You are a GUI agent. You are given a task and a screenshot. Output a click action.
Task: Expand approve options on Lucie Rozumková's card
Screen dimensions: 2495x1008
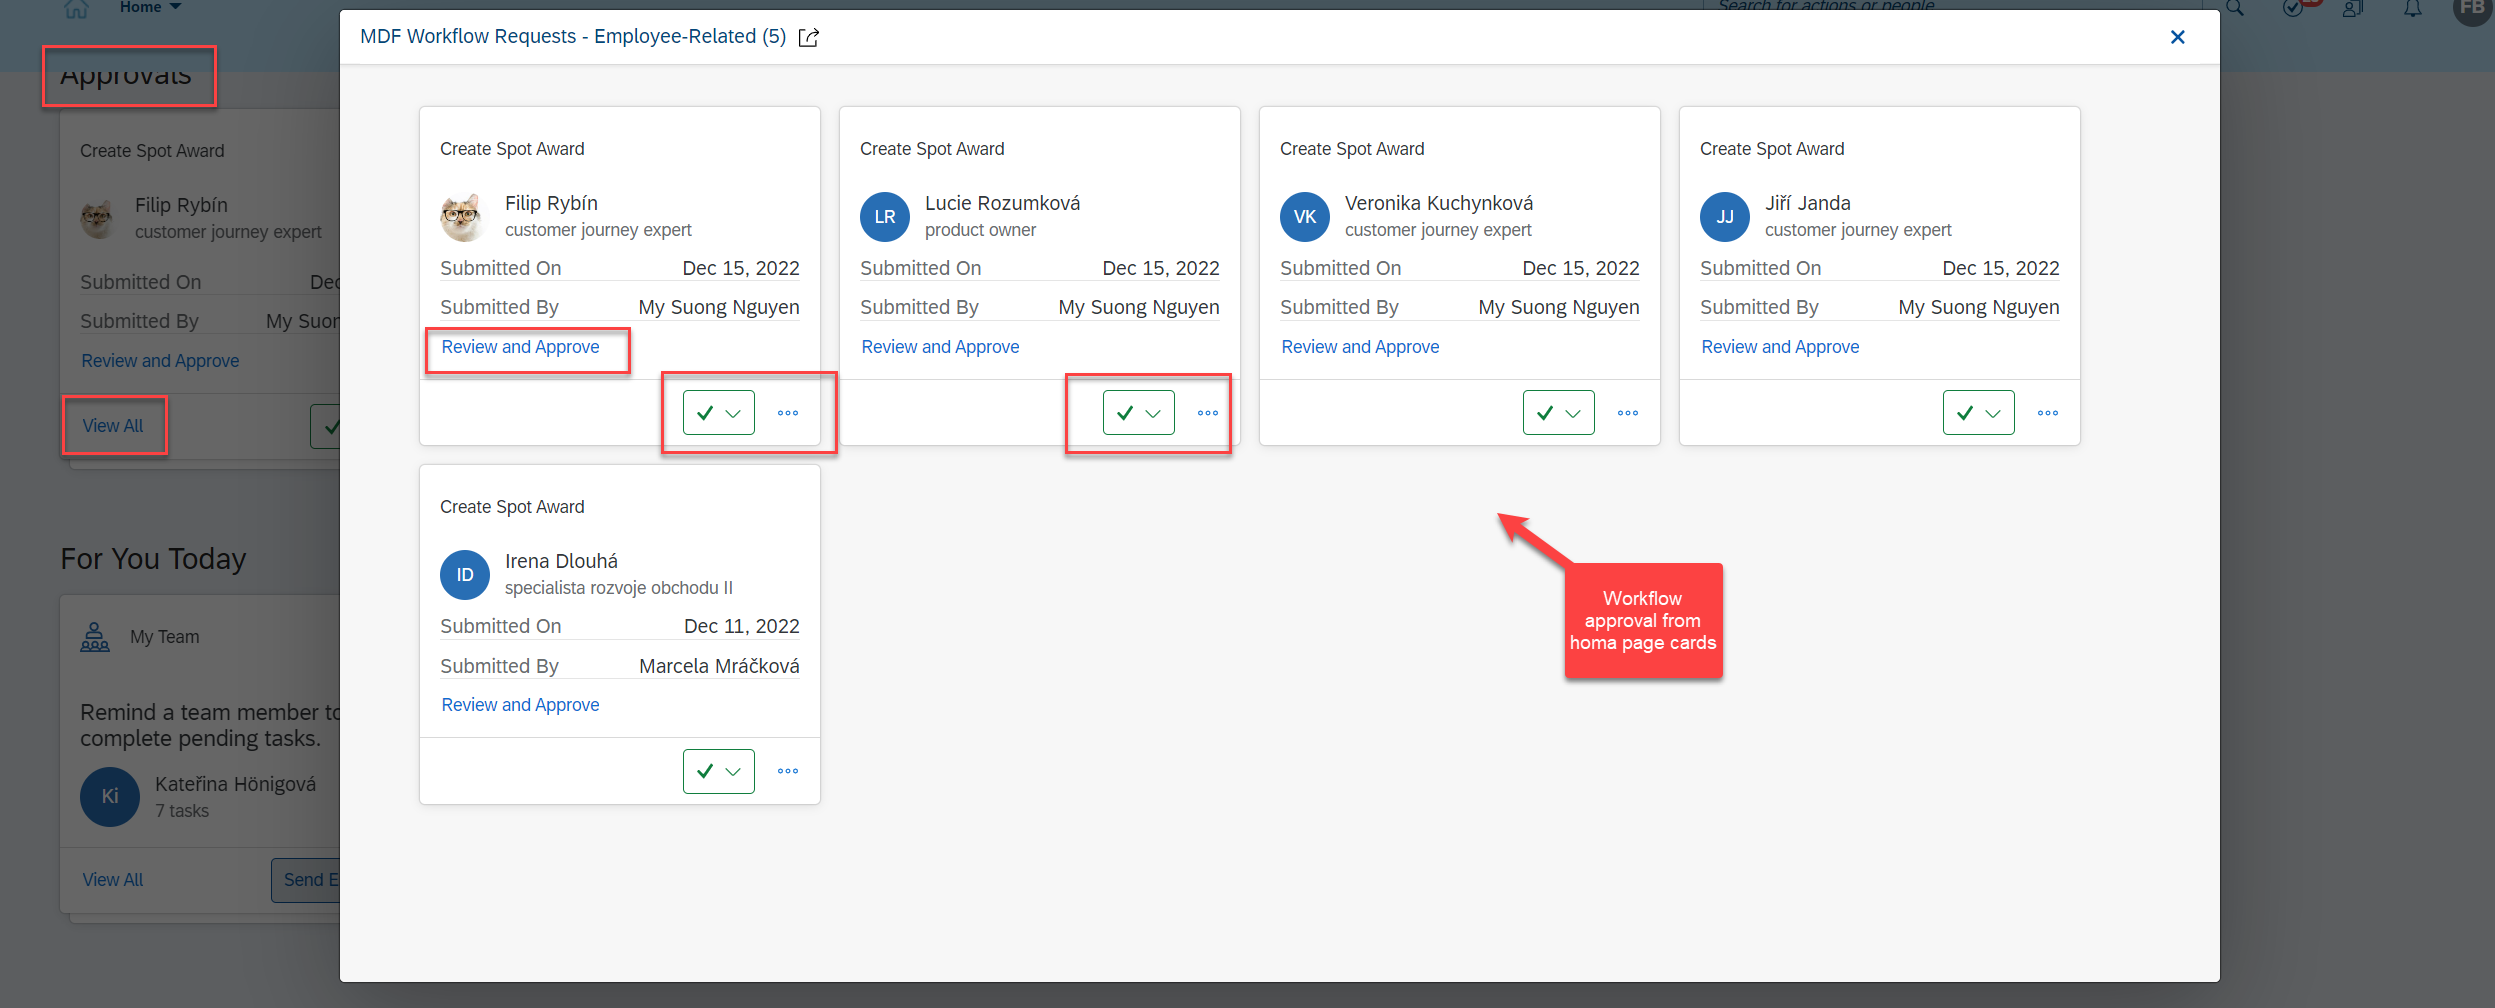tap(1153, 413)
